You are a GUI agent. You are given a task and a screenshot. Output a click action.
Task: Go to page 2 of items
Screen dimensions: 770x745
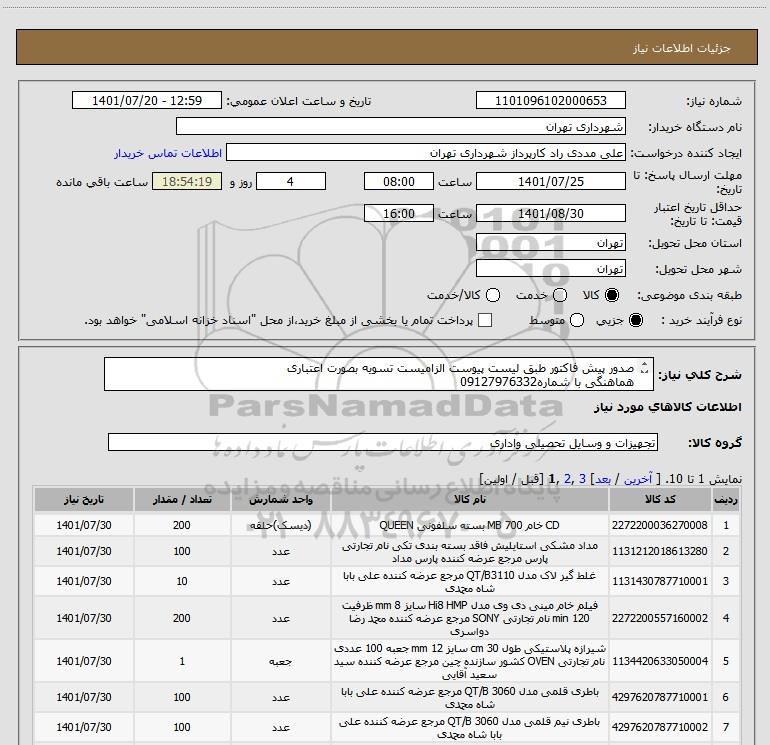[568, 479]
